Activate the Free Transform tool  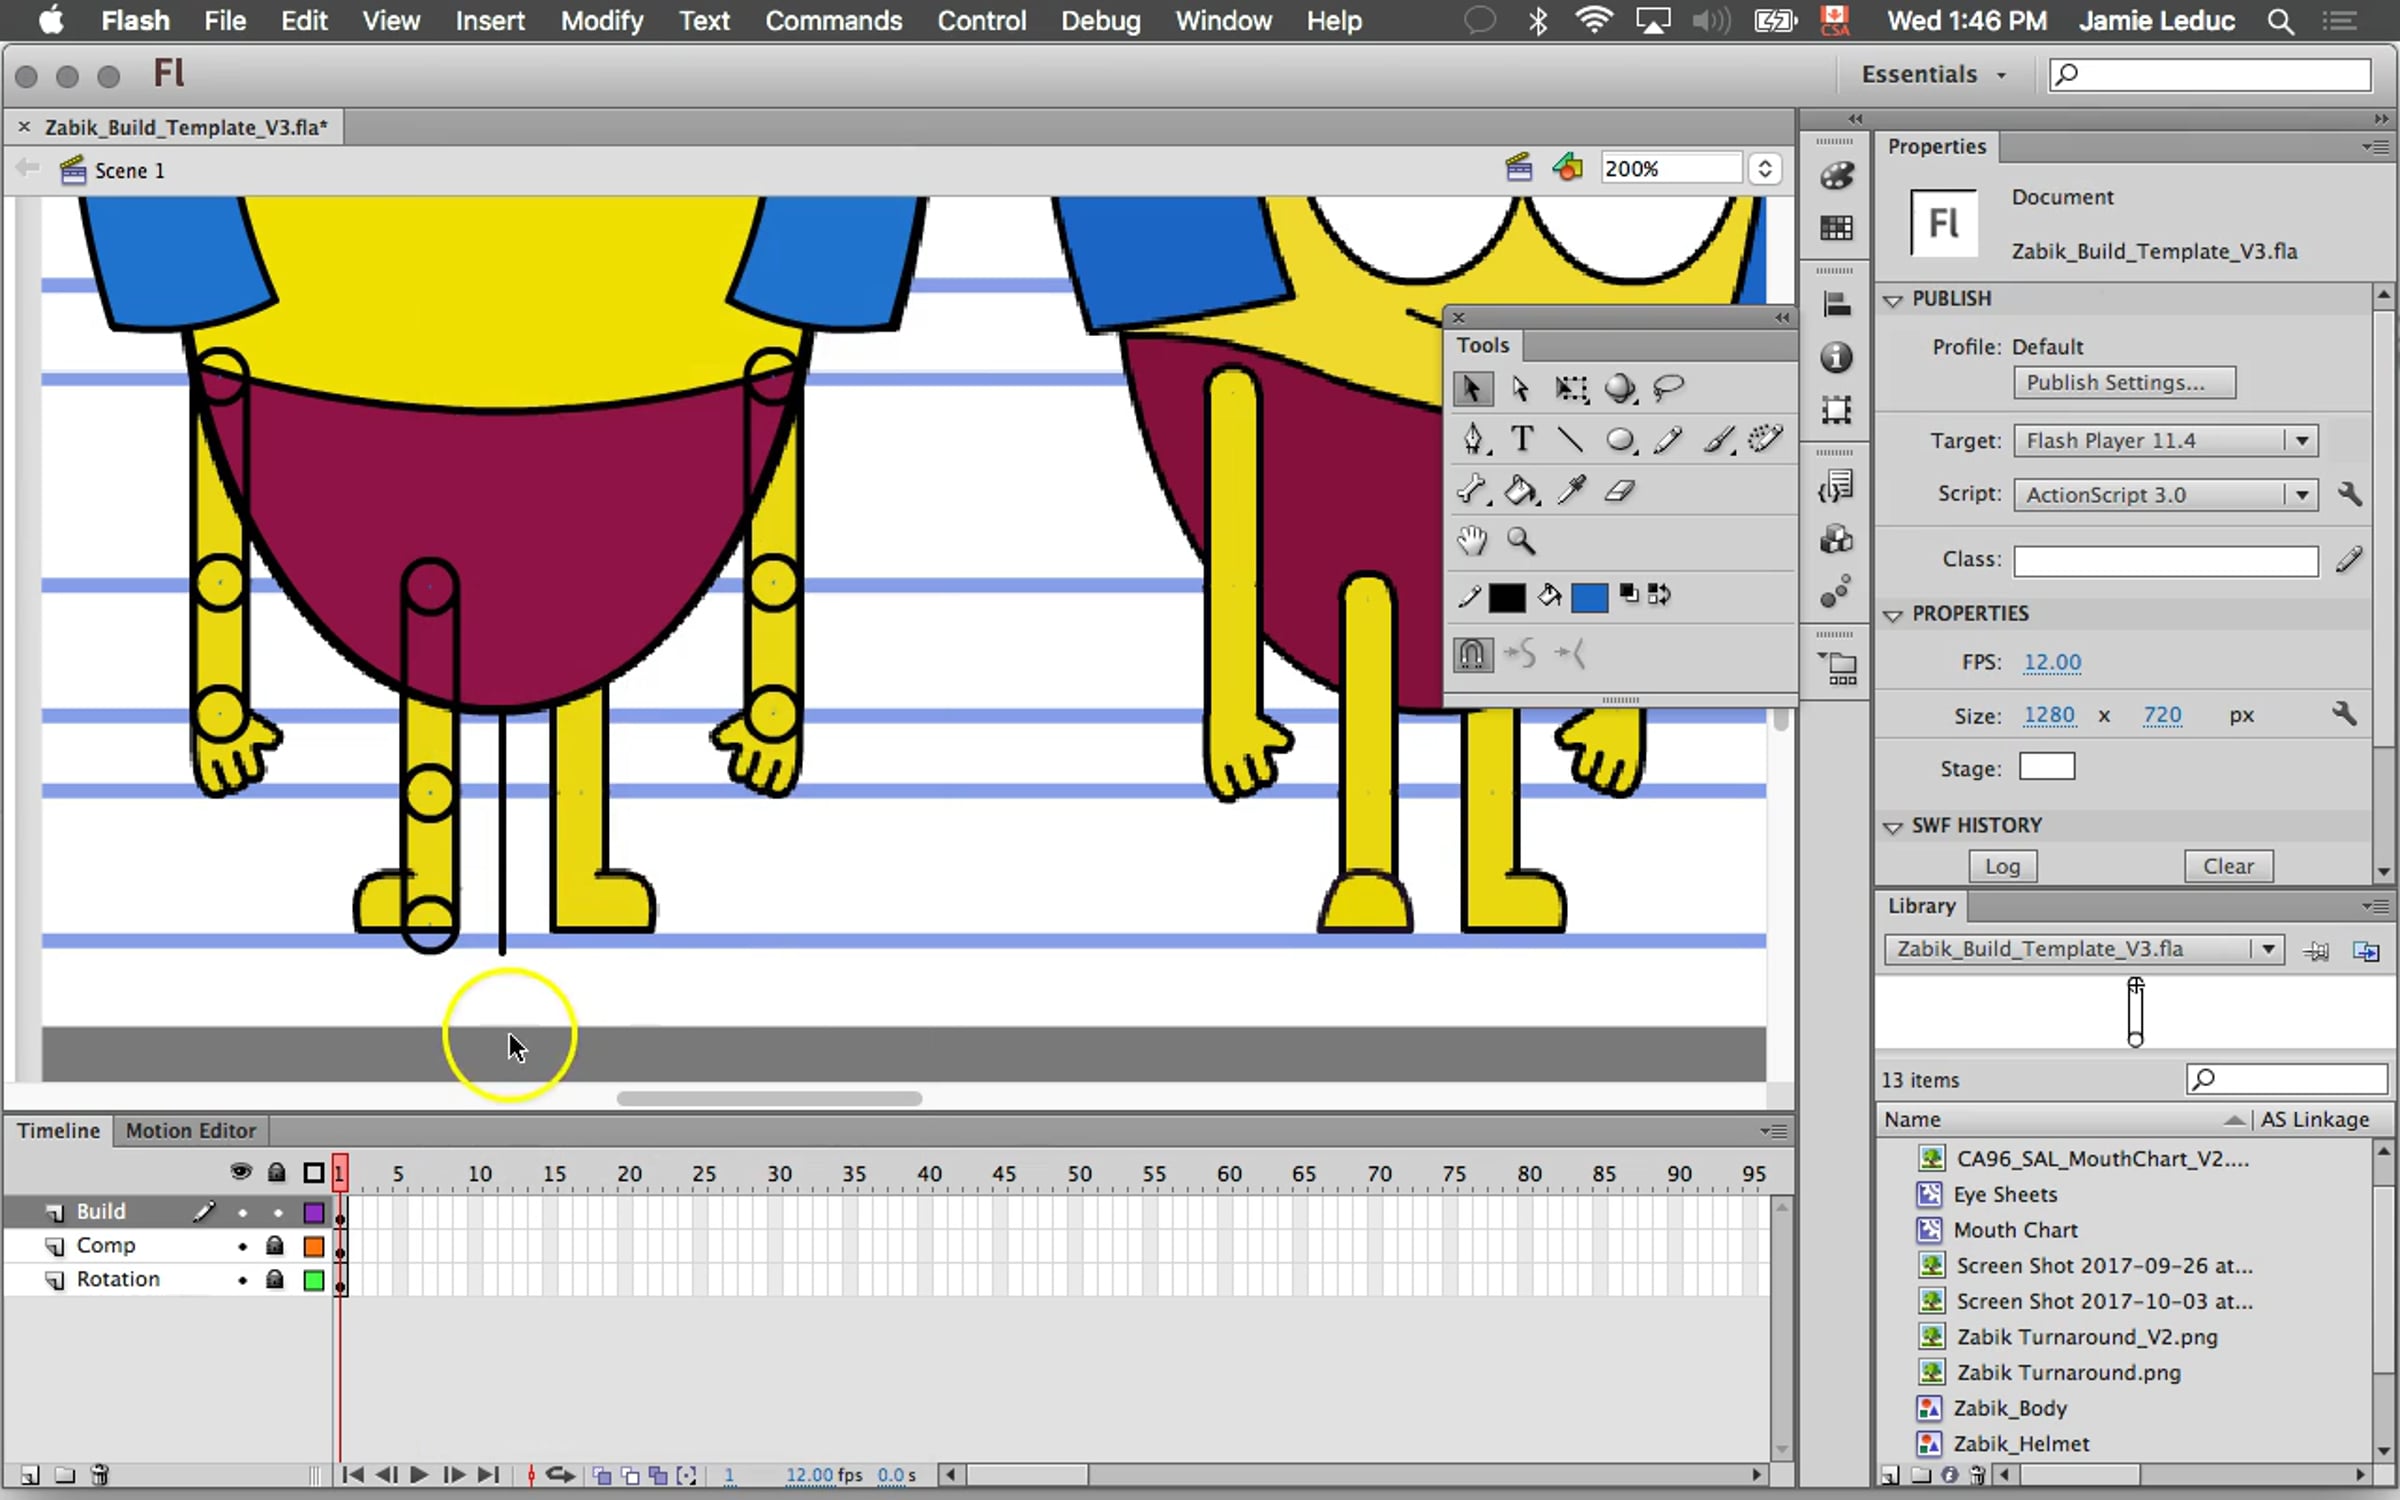pos(1571,388)
